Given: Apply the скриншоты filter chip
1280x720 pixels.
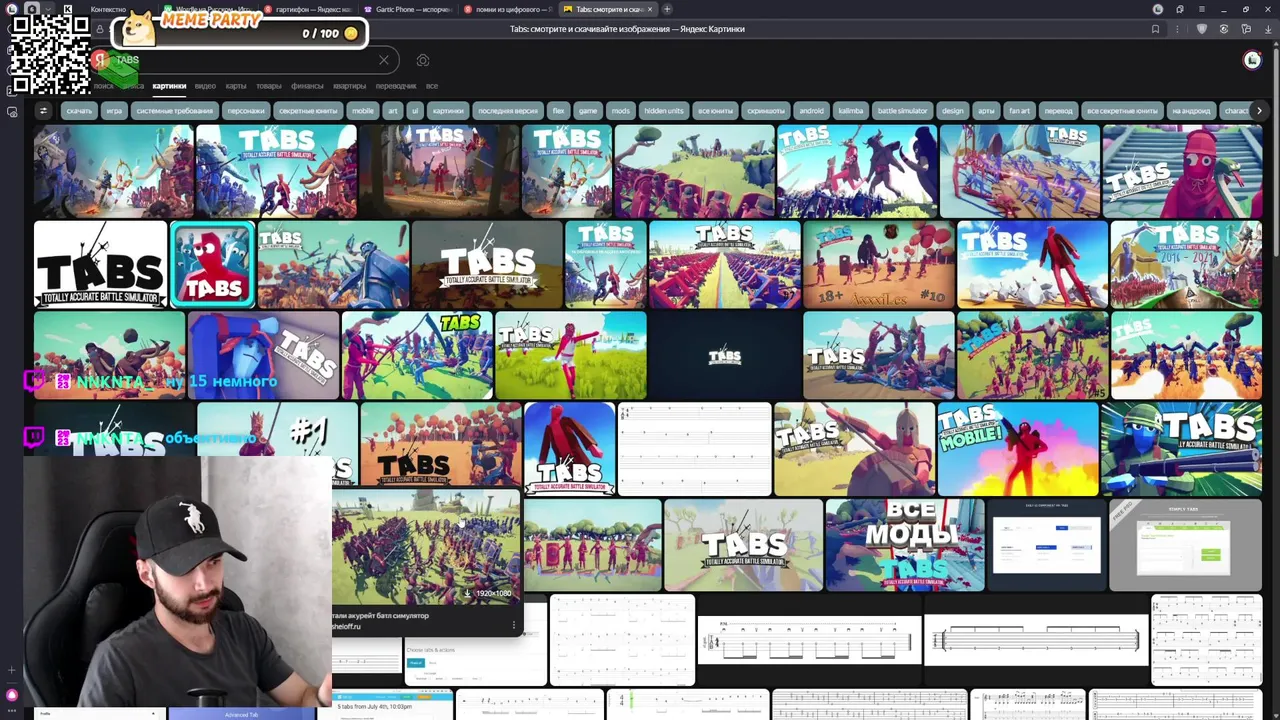Looking at the screenshot, I should 766,111.
